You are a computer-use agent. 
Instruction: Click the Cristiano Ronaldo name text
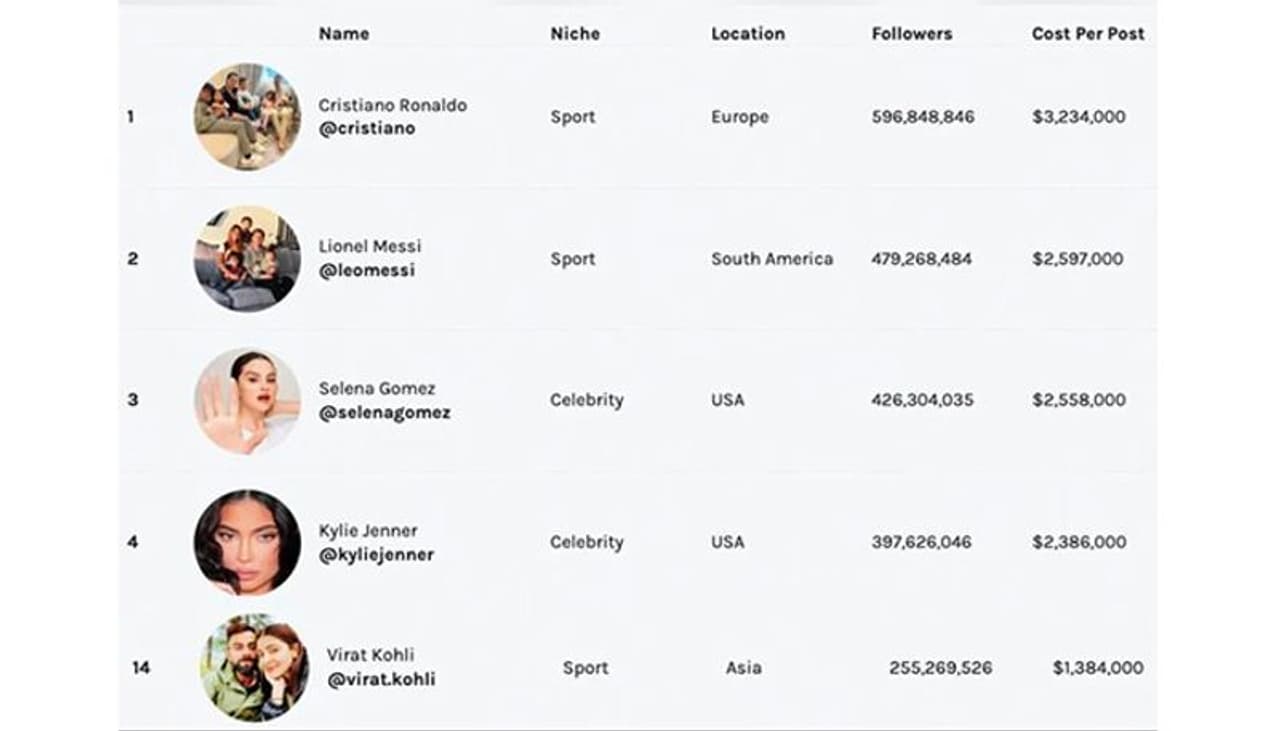point(392,105)
